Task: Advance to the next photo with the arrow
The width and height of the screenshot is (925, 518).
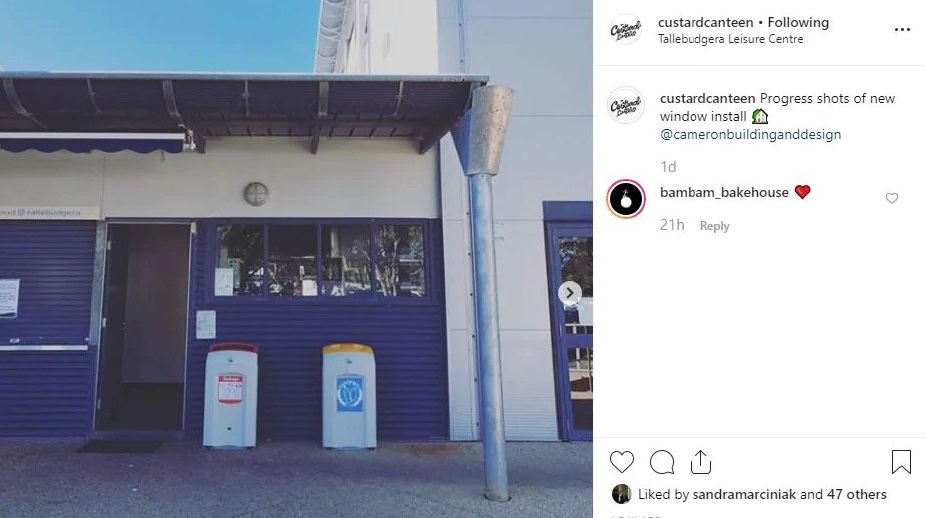Action: click(569, 293)
